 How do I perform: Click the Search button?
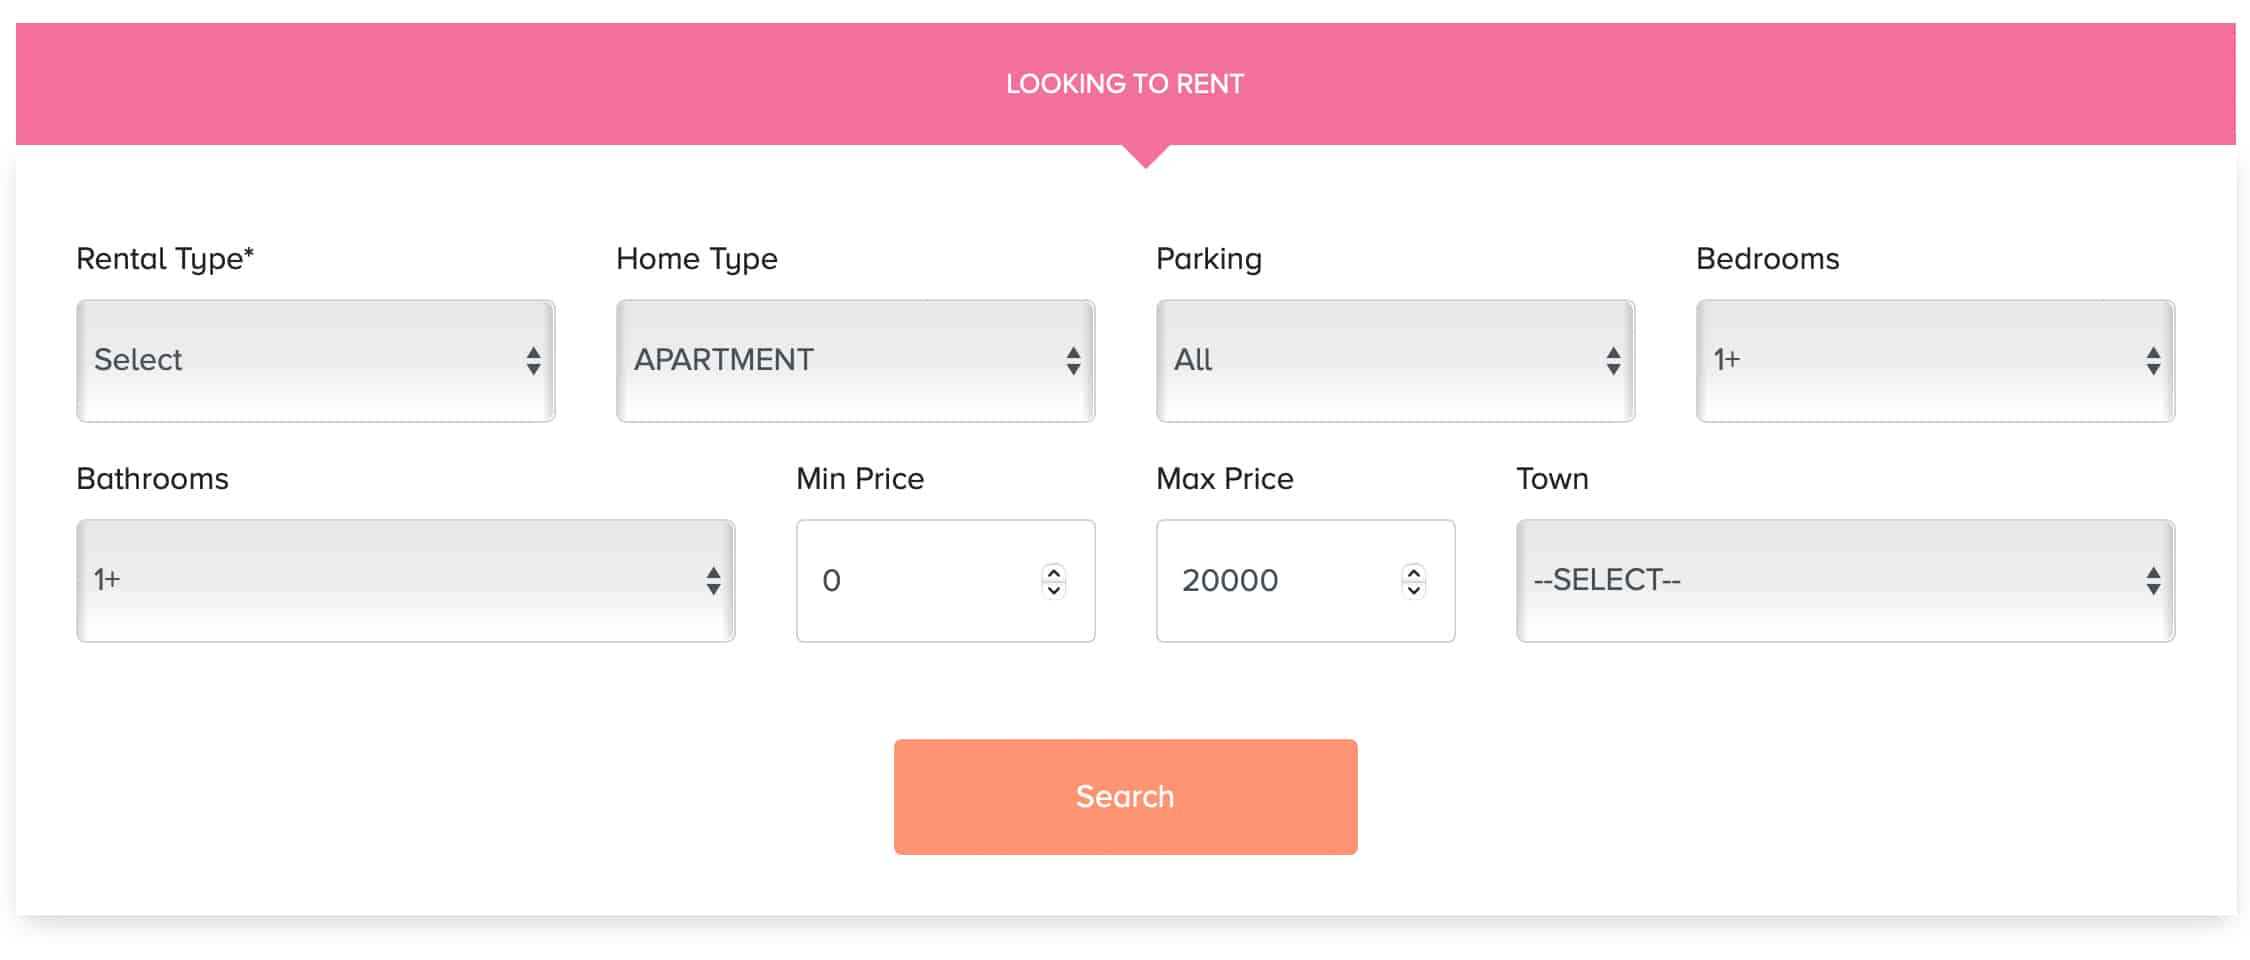1126,797
